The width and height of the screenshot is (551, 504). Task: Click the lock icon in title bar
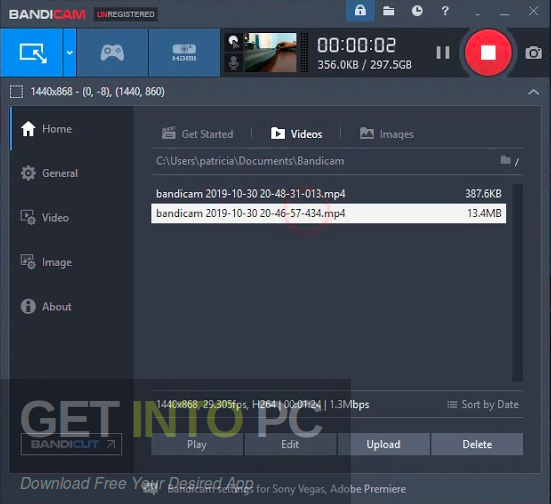(x=360, y=11)
